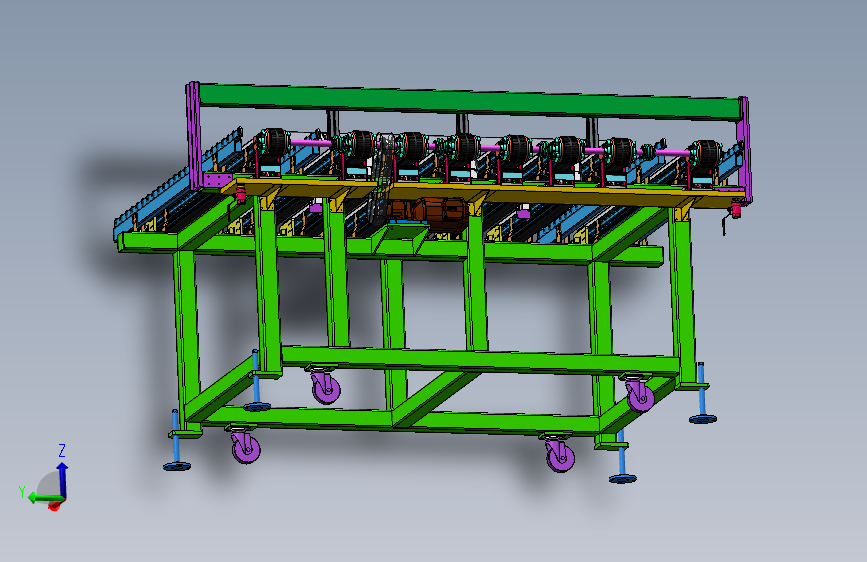Select the front-left blue leveling foot

[x=176, y=441]
